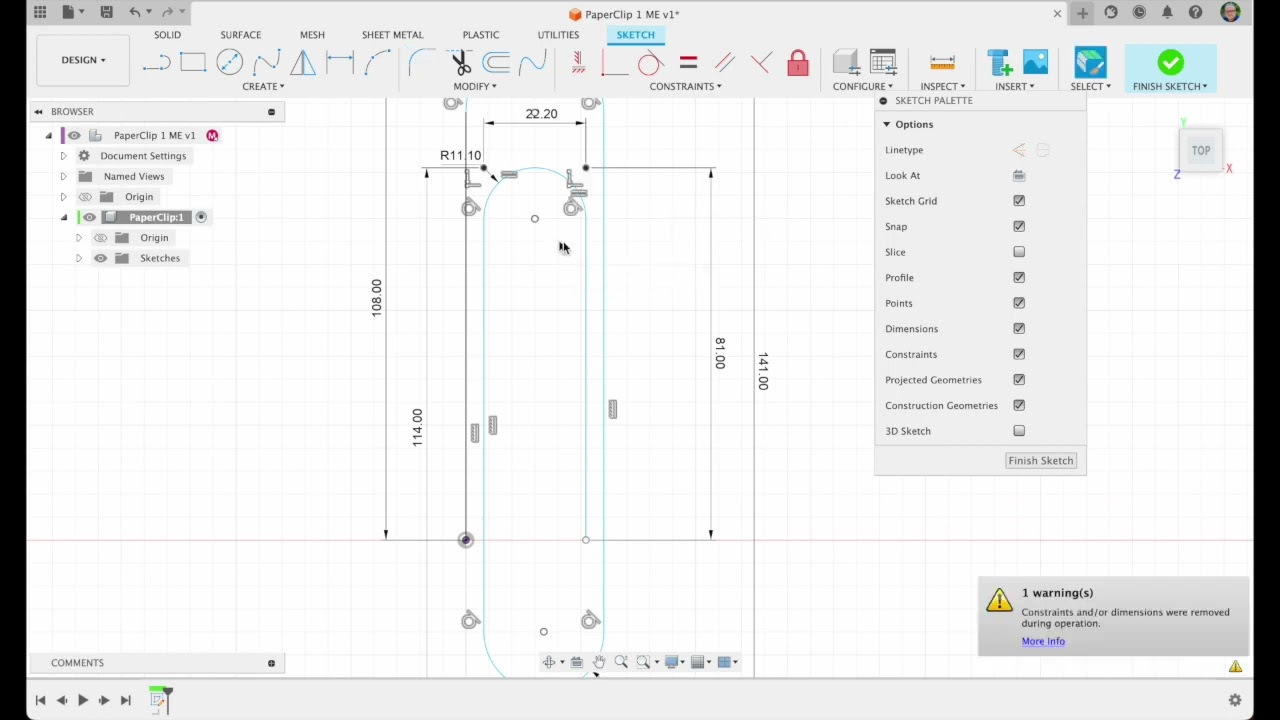Click the Zoom magnifier icon in navigation bar

[621, 662]
